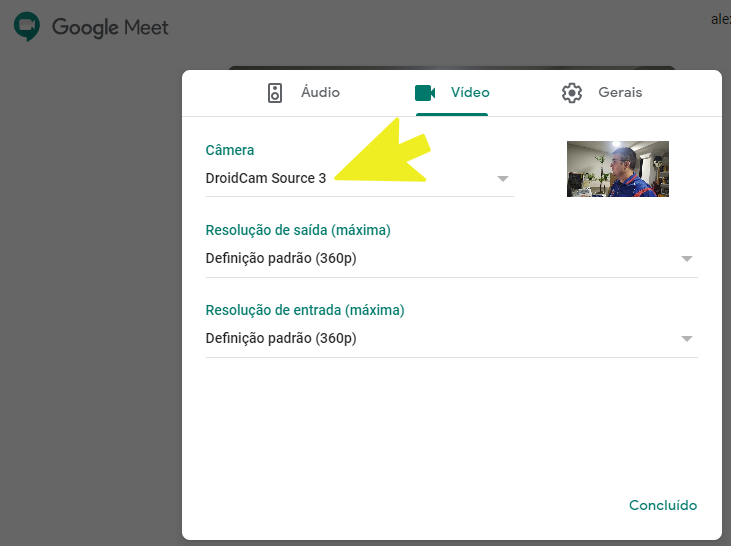
Task: Click the Câmera section label
Action: tap(230, 150)
